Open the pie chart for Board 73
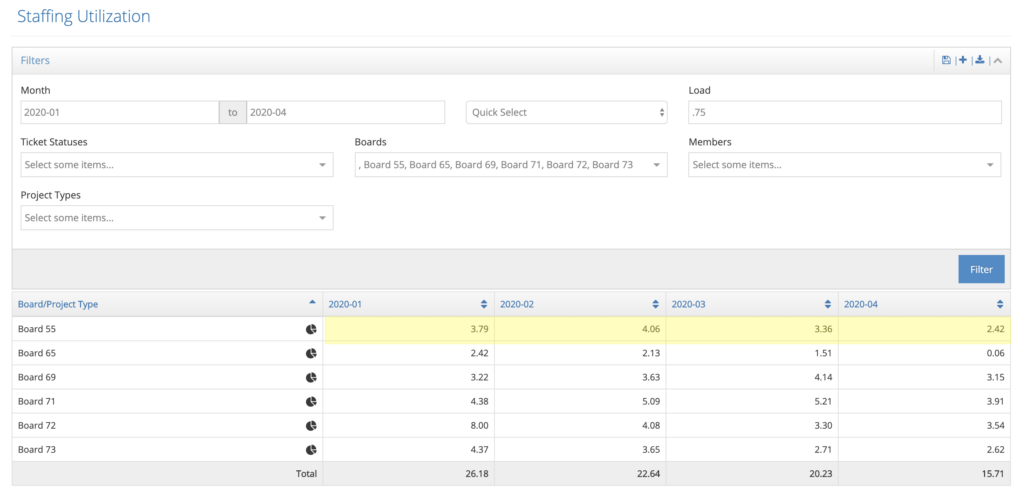The width and height of the screenshot is (1024, 501). point(311,449)
